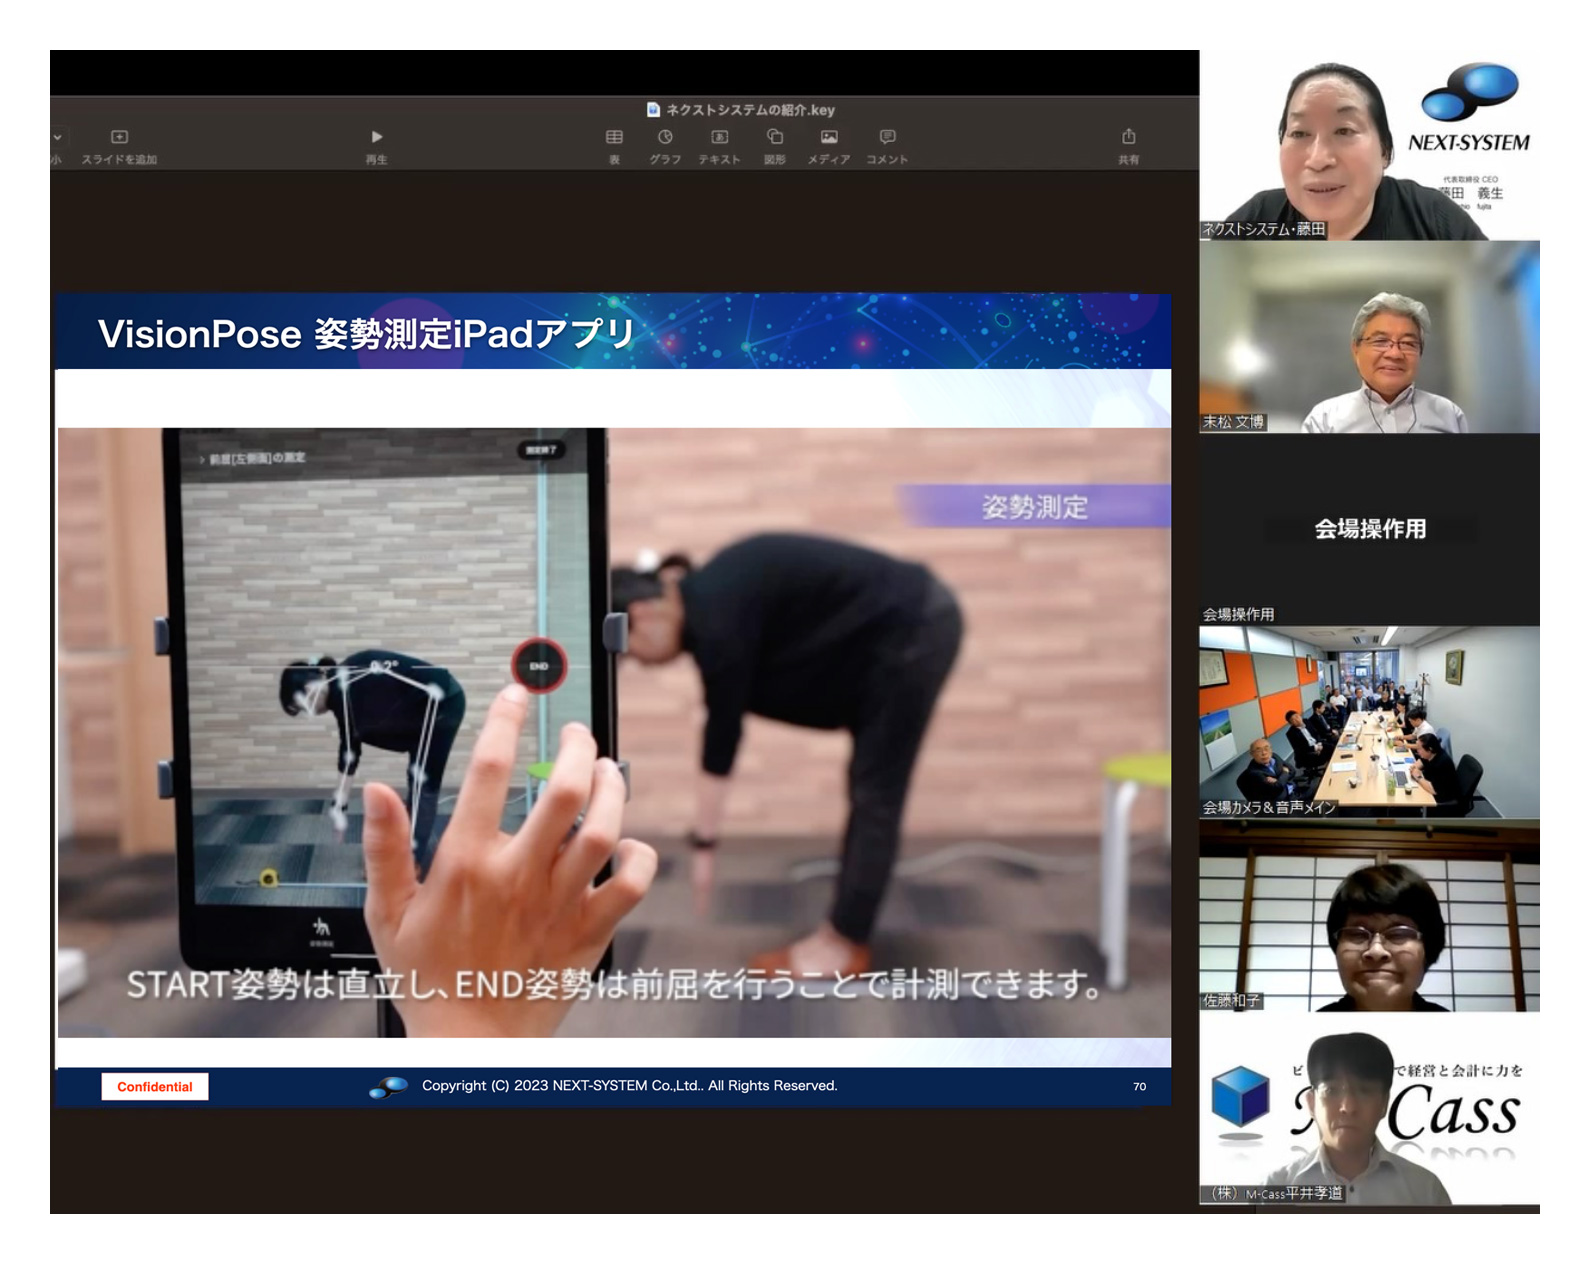Click the file title ネクストシステムの紹介.key
The image size is (1588, 1262).
click(751, 110)
